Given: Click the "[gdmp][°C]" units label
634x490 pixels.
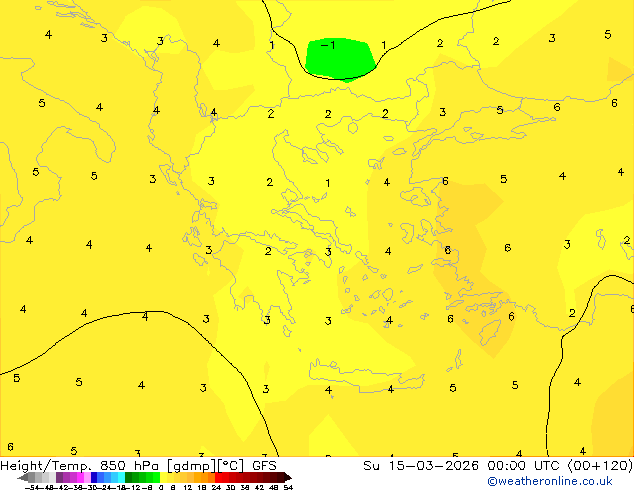Looking at the screenshot, I should point(205,466).
